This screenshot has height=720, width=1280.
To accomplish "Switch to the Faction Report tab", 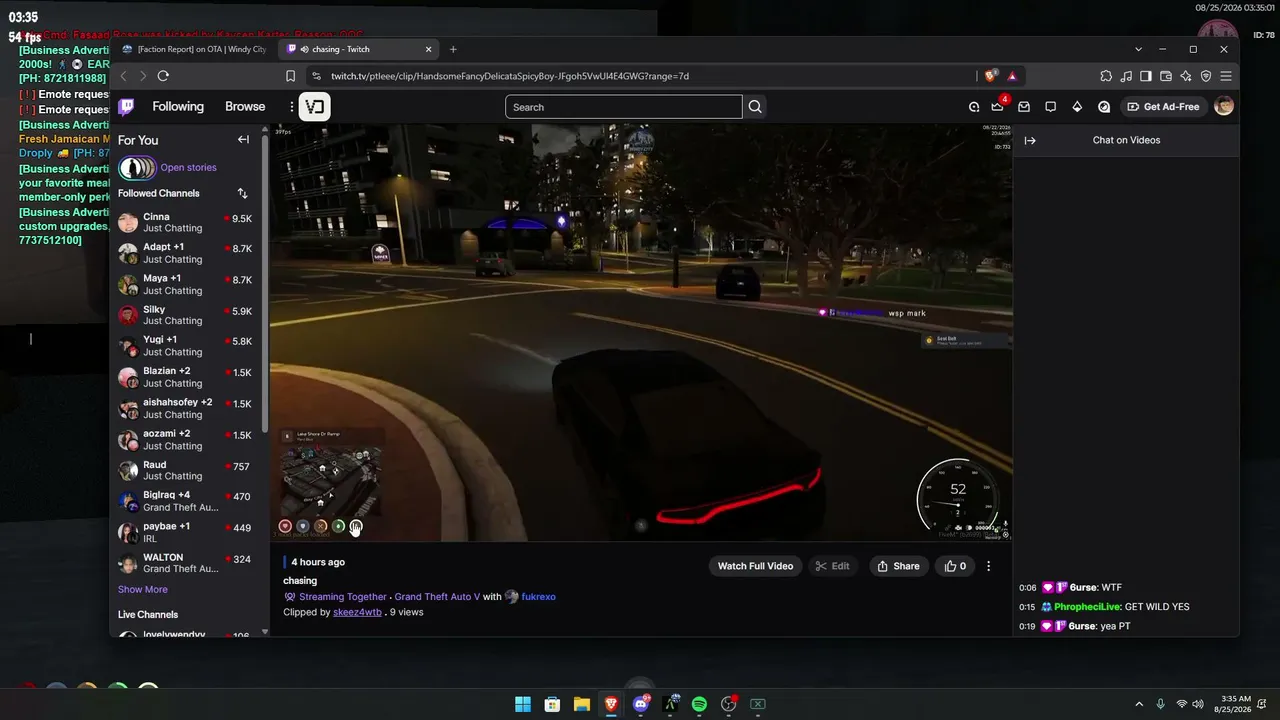I will pyautogui.click(x=194, y=49).
